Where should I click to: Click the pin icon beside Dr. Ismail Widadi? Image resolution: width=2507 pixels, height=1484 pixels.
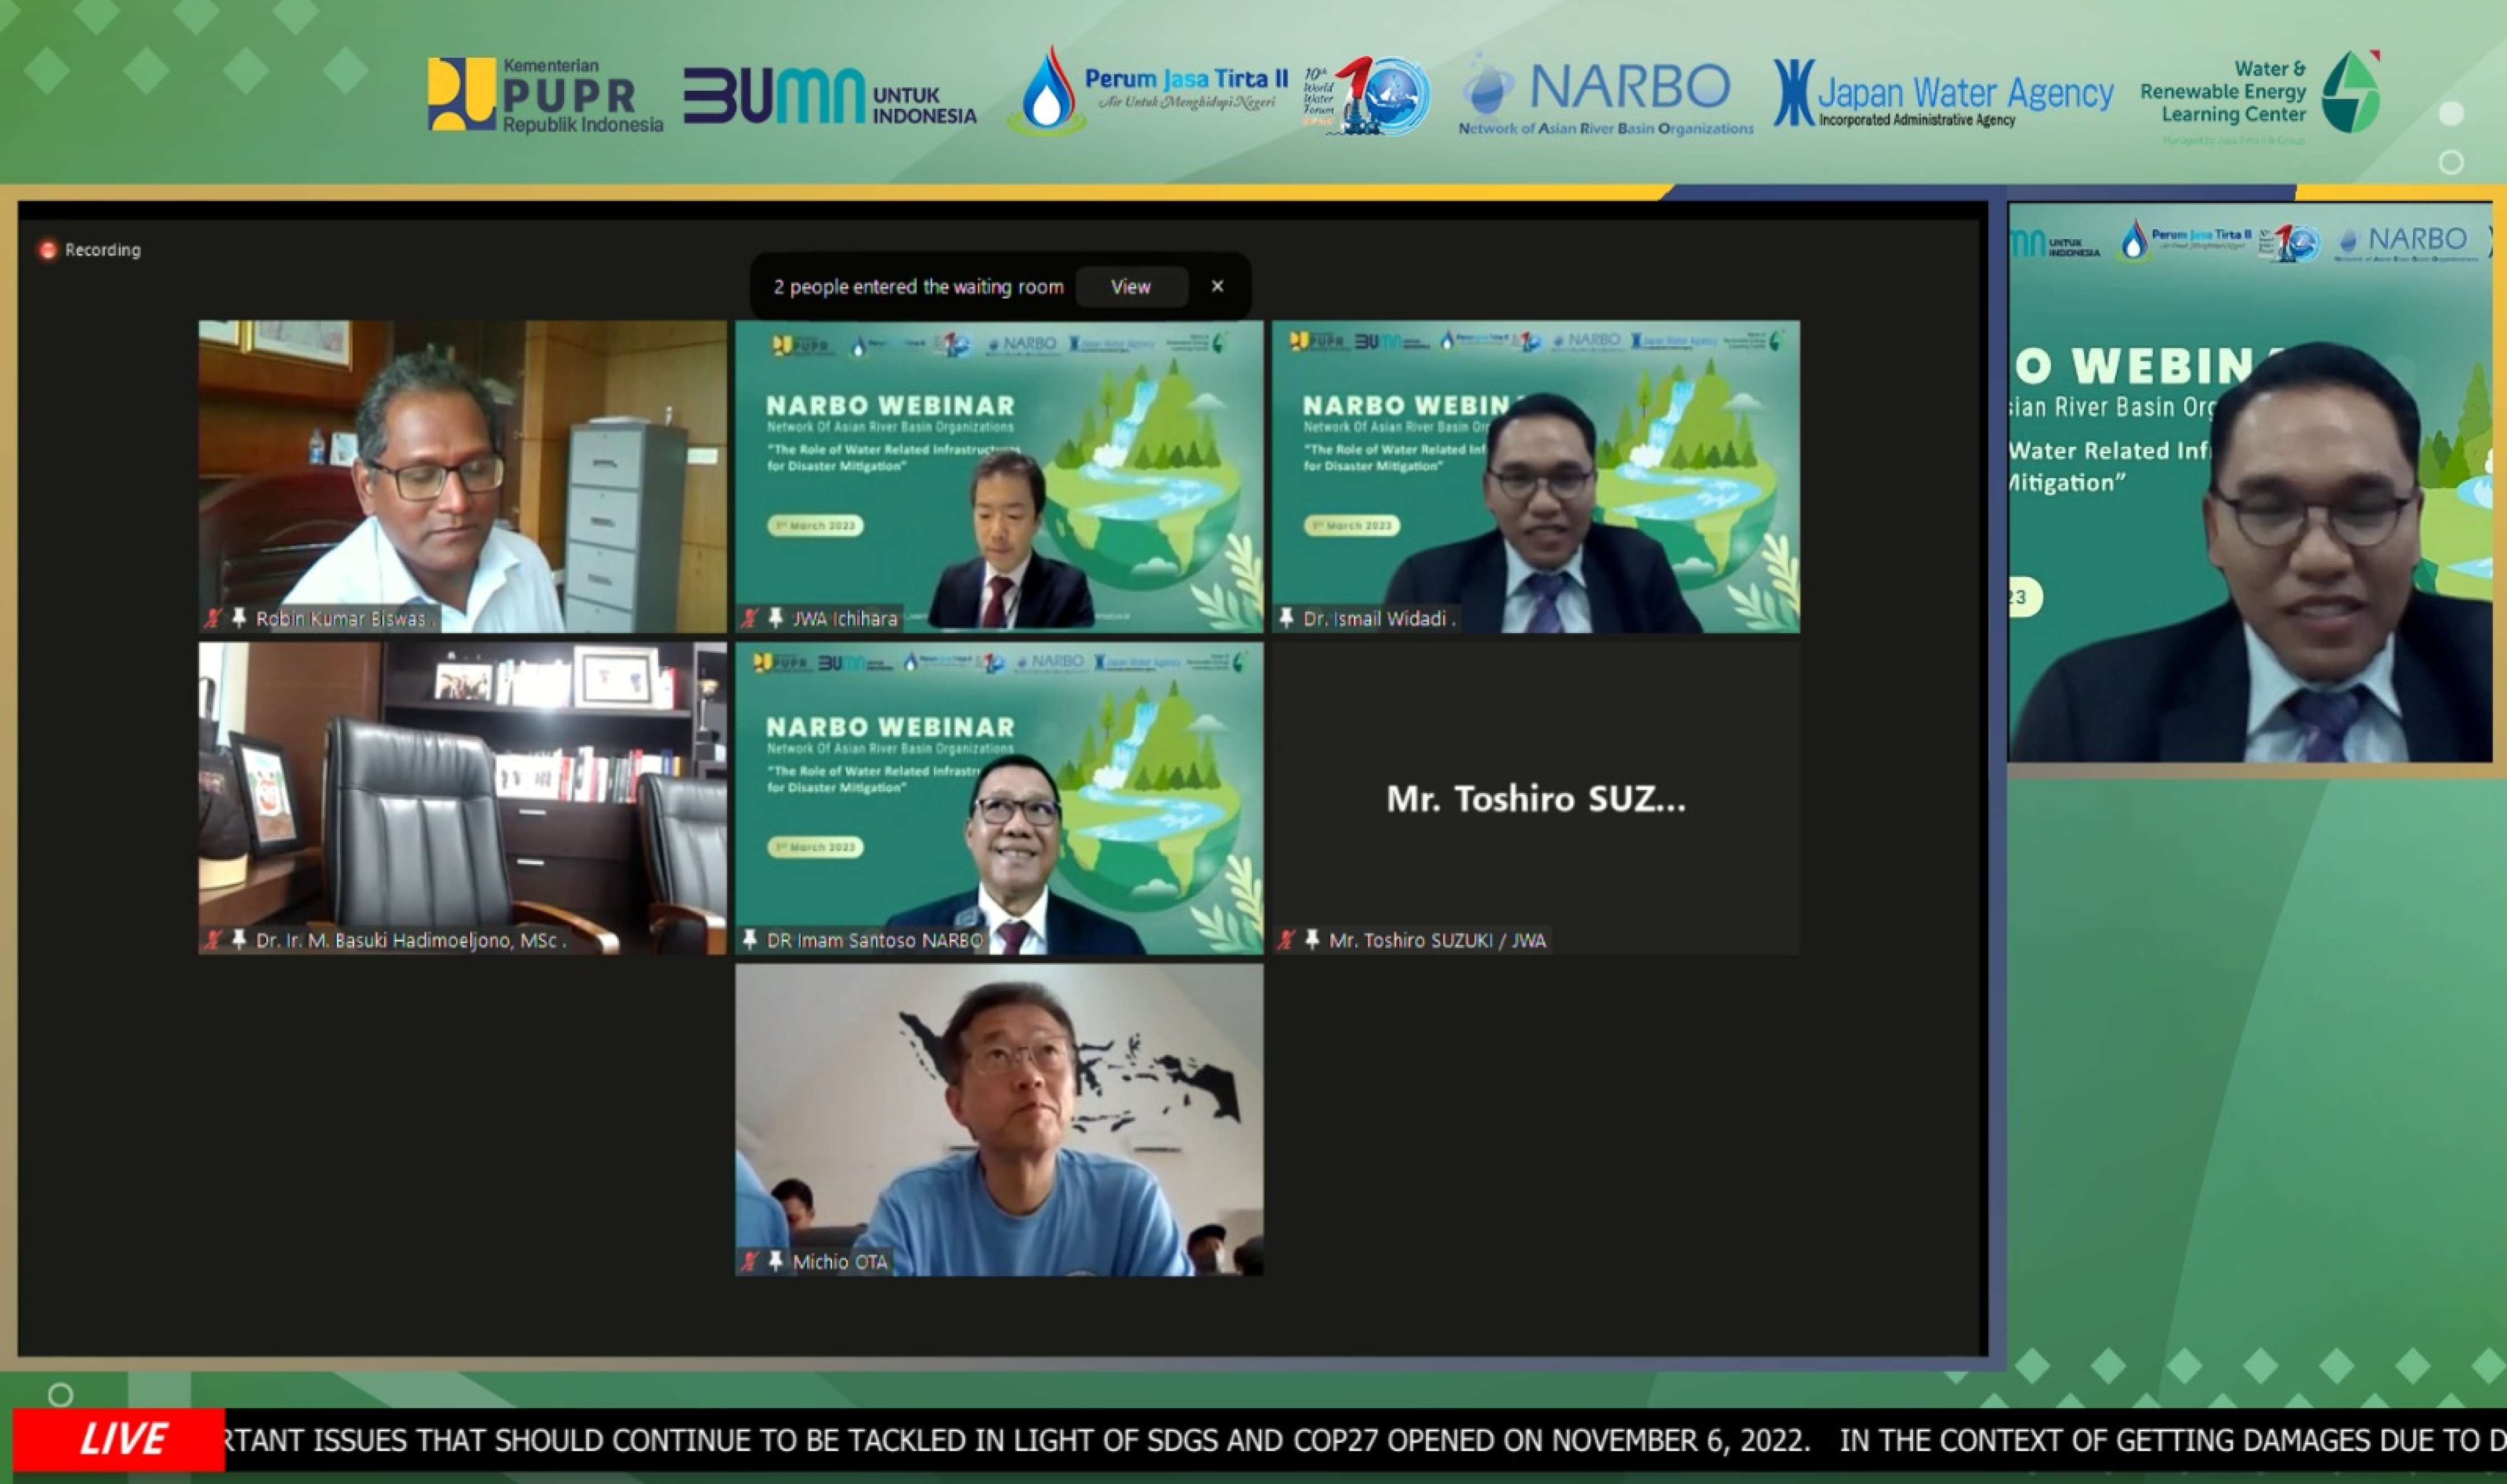pyautogui.click(x=1286, y=618)
